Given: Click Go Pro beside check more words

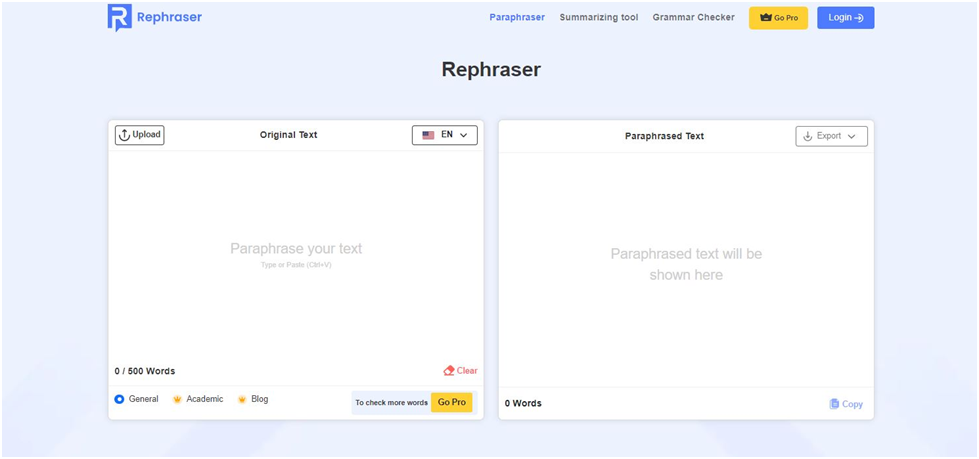Looking at the screenshot, I should [x=451, y=402].
